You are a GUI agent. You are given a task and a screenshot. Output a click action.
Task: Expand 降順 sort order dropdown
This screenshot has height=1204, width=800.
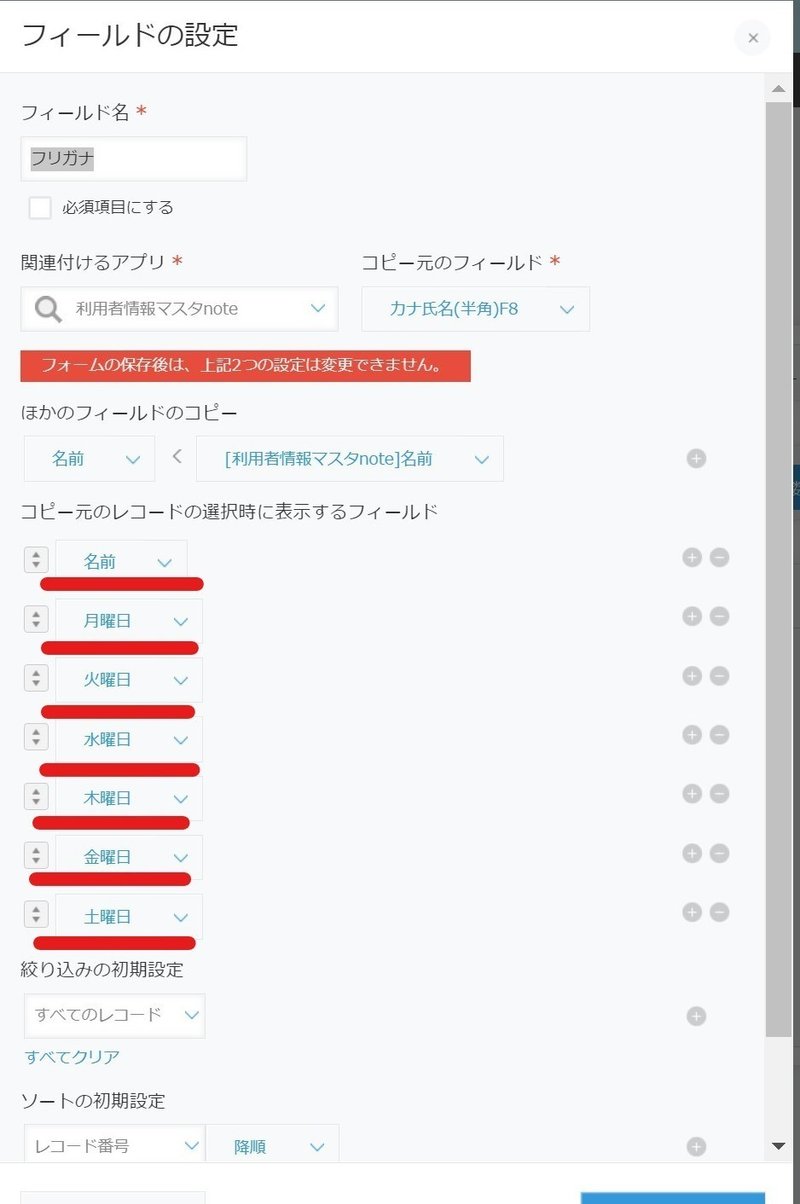272,1147
